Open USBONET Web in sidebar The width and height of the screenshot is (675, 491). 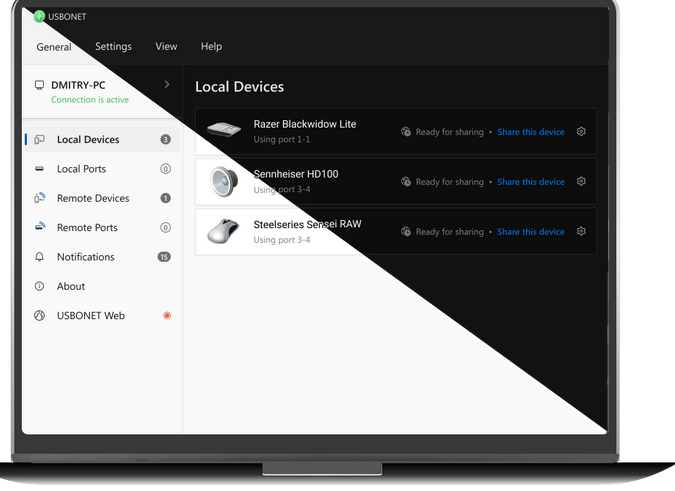pos(102,315)
